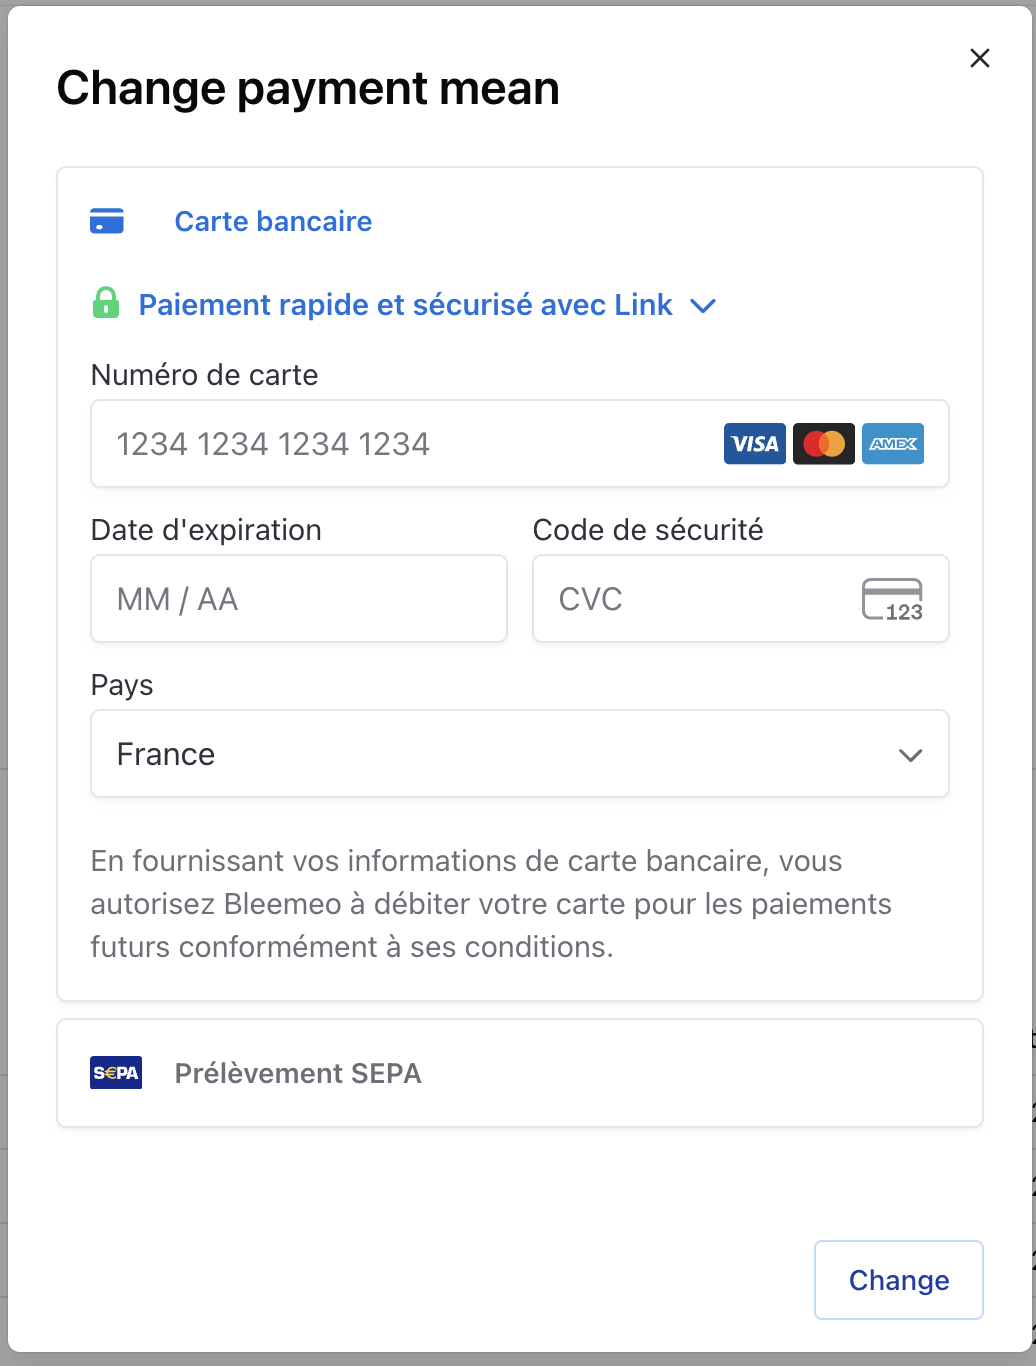Click the SEPA logo
The height and width of the screenshot is (1366, 1036).
click(115, 1072)
